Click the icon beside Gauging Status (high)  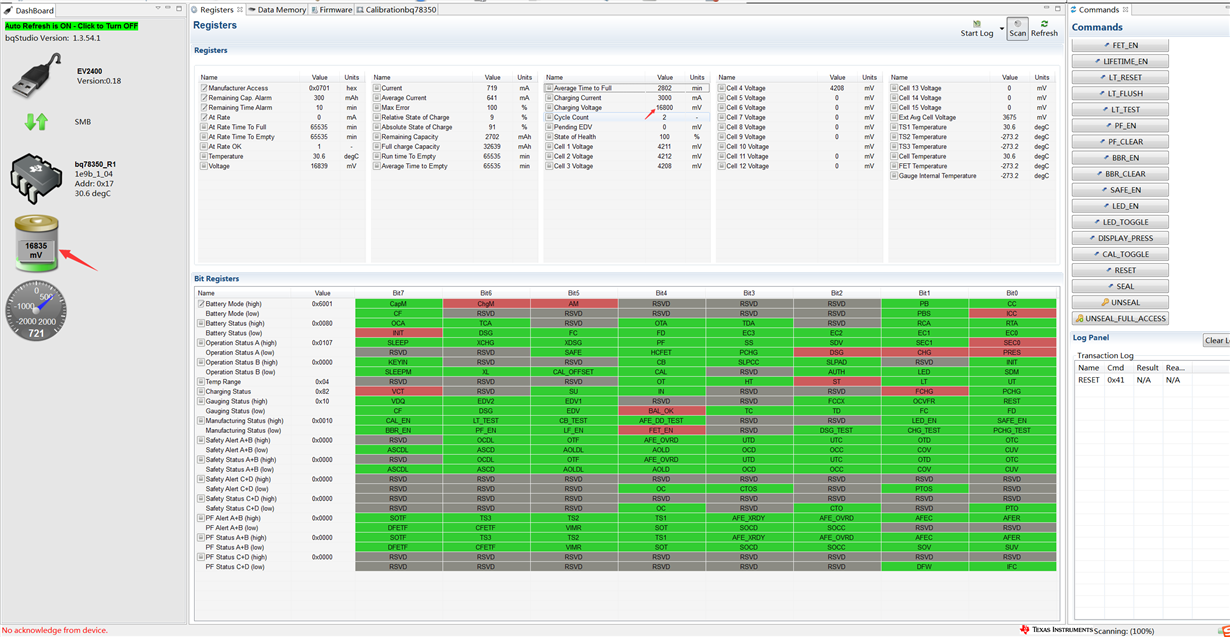pyautogui.click(x=201, y=401)
